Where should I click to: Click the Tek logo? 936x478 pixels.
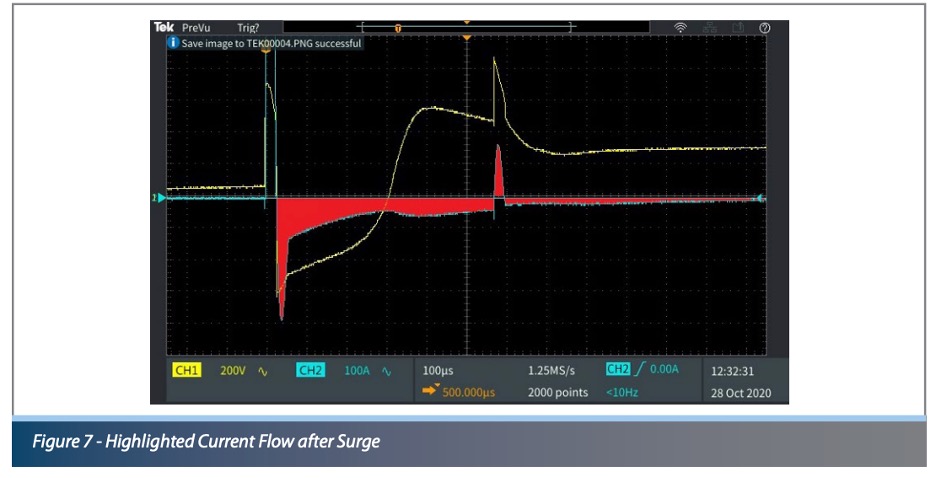164,28
